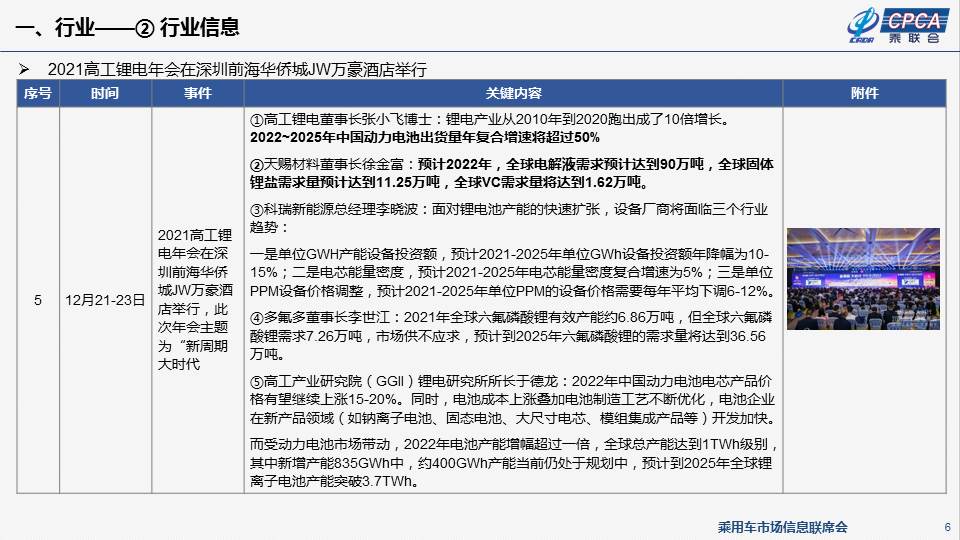Select the slide title 一、行业——② 行业信息
This screenshot has width=960, height=540.
point(127,27)
